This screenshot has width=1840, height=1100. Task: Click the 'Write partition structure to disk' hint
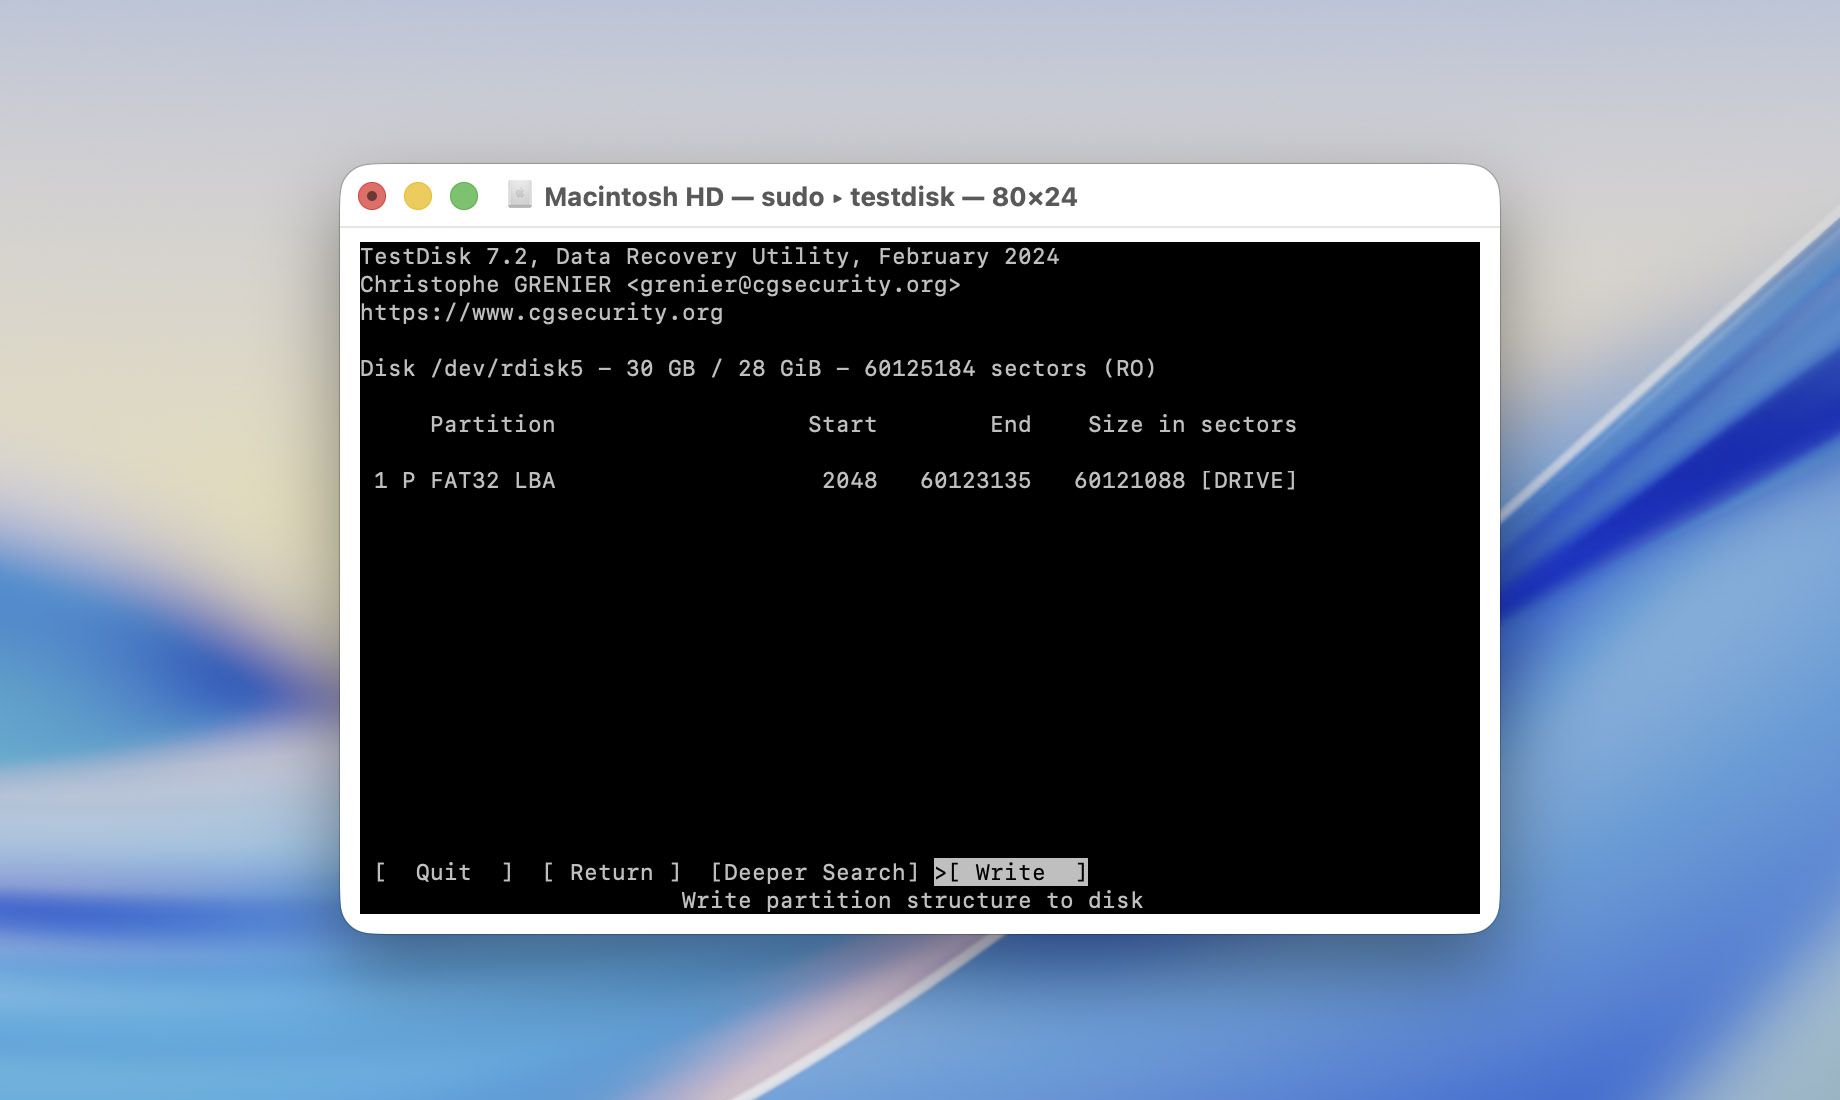[x=912, y=900]
